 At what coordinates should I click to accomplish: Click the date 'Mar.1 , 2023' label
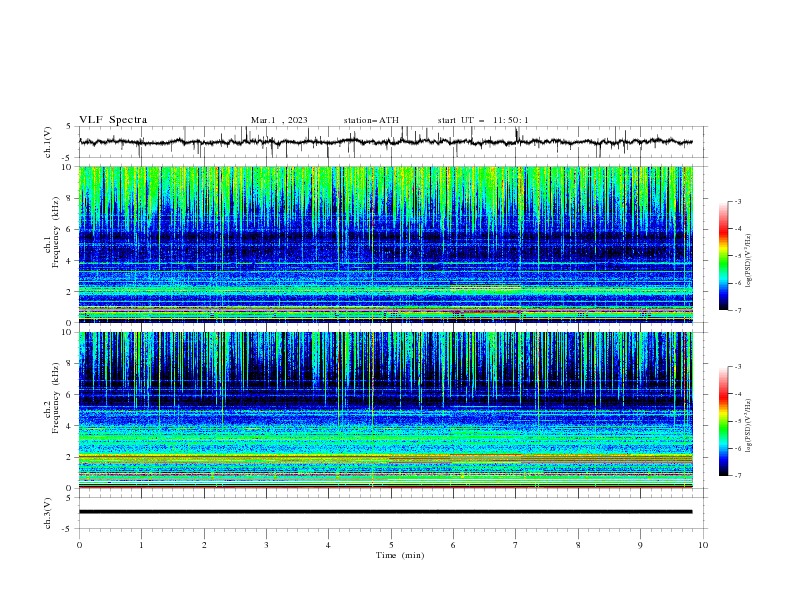(279, 120)
